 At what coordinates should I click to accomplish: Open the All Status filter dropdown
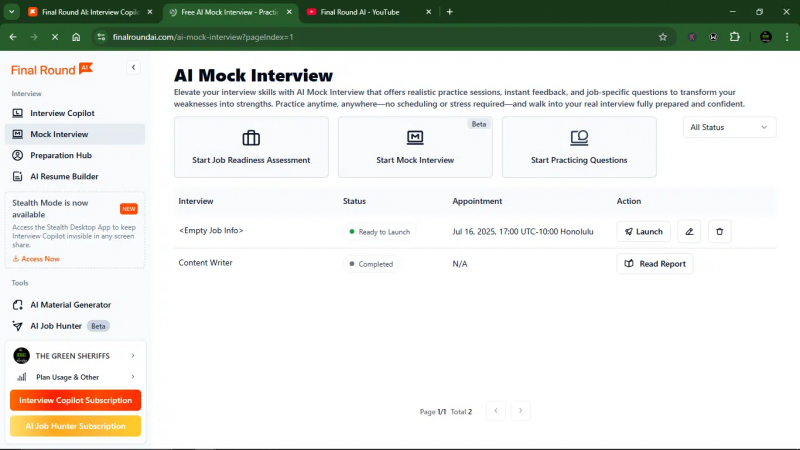[729, 127]
